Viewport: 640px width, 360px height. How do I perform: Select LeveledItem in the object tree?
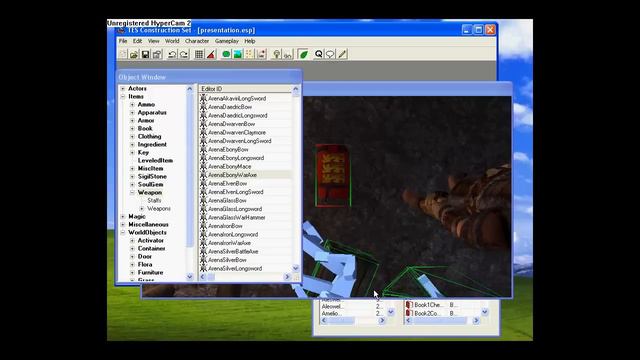tap(155, 160)
